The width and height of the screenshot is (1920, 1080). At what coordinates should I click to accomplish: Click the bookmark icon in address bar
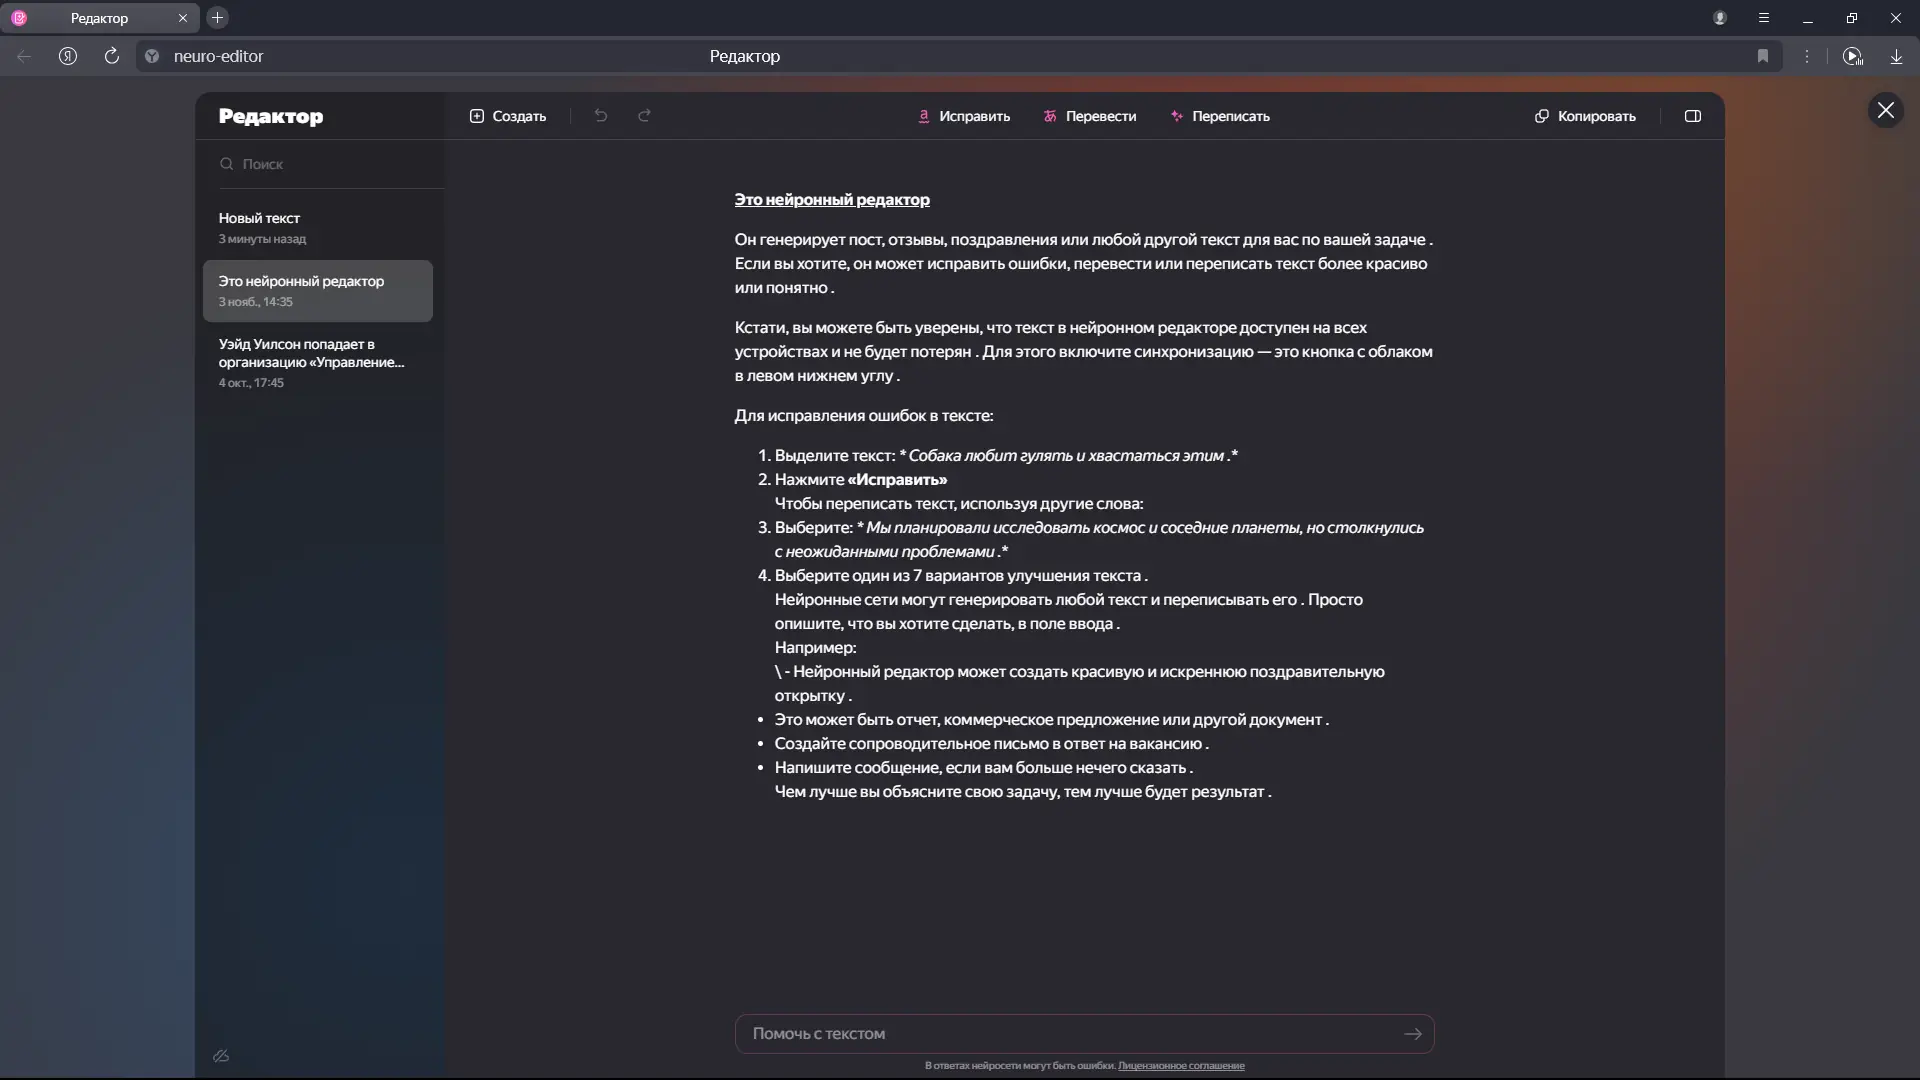tap(1763, 56)
